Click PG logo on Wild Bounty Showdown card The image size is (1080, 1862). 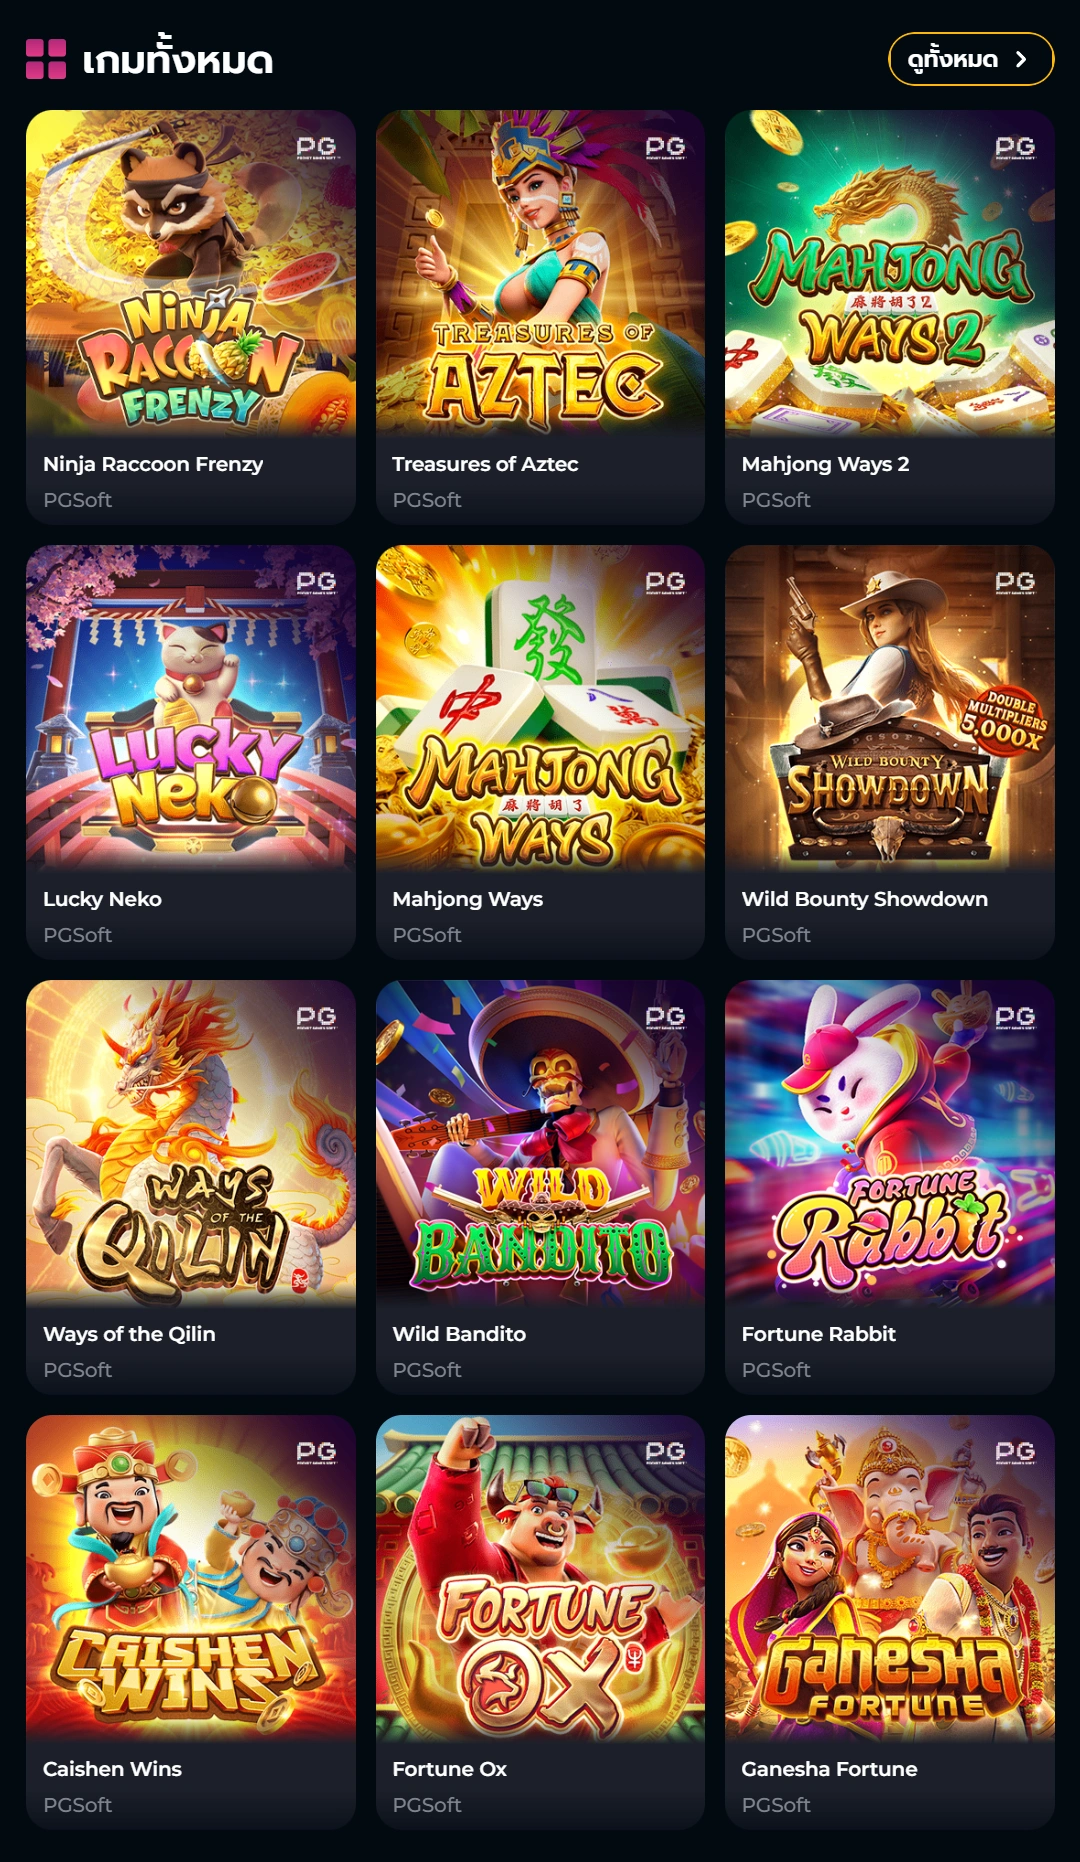(x=1015, y=583)
